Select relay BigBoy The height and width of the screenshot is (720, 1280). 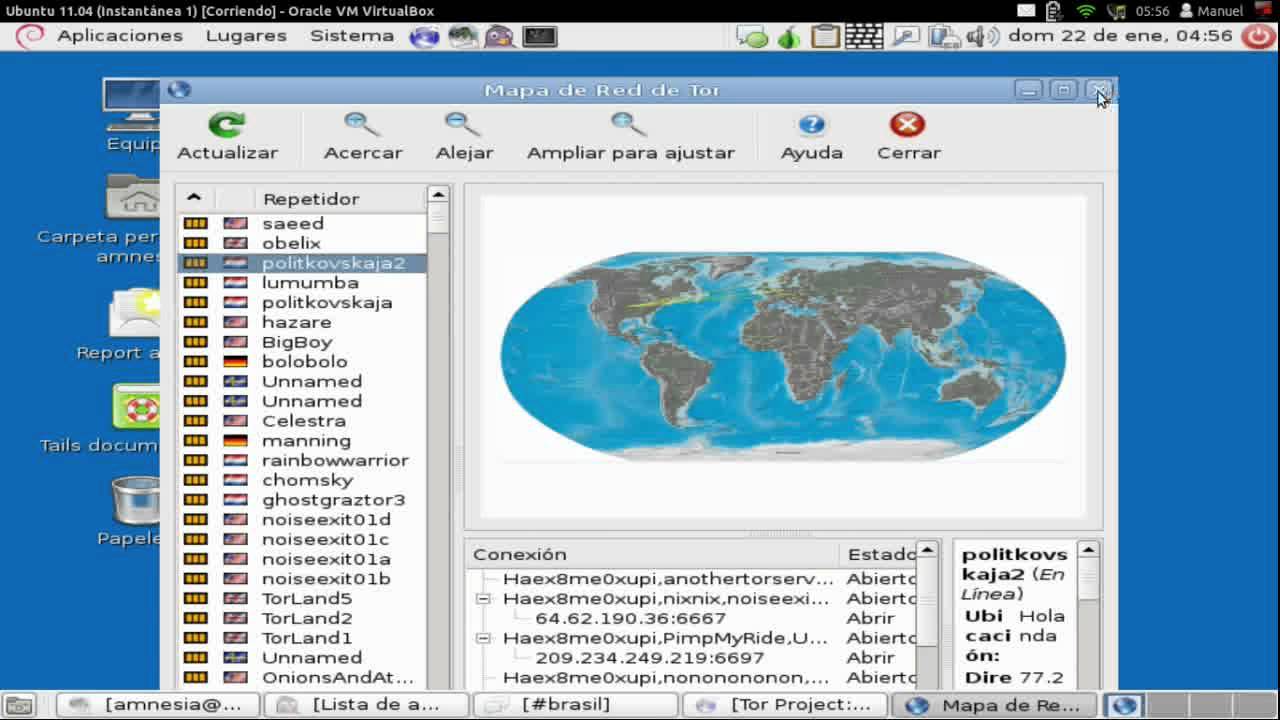pos(302,342)
